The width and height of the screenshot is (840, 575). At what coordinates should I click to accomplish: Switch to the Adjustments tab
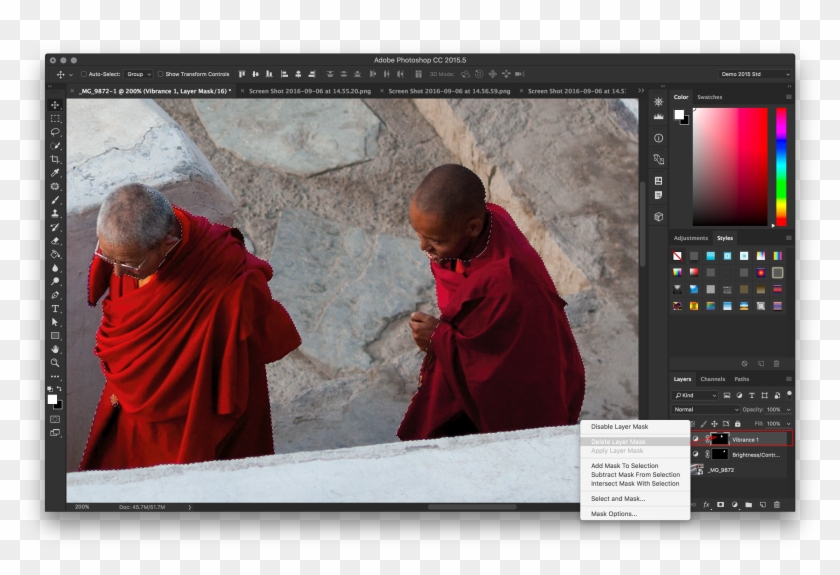click(691, 238)
